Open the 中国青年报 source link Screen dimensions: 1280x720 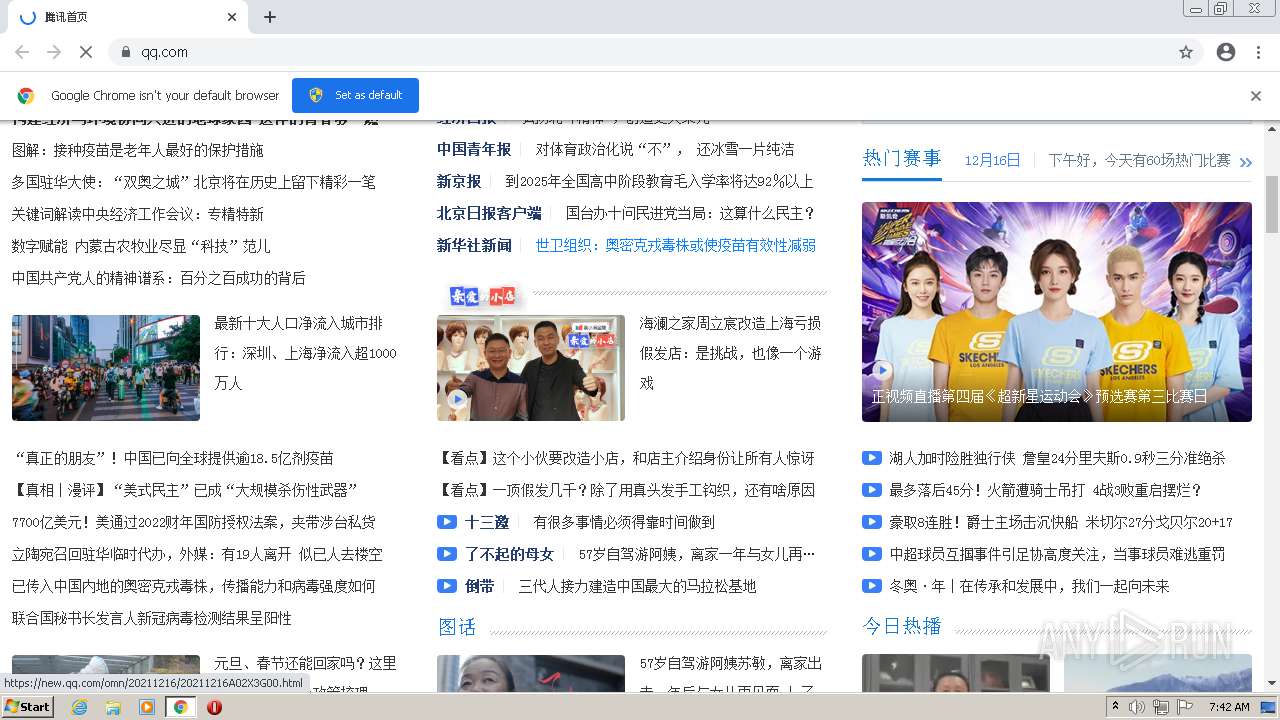(474, 149)
